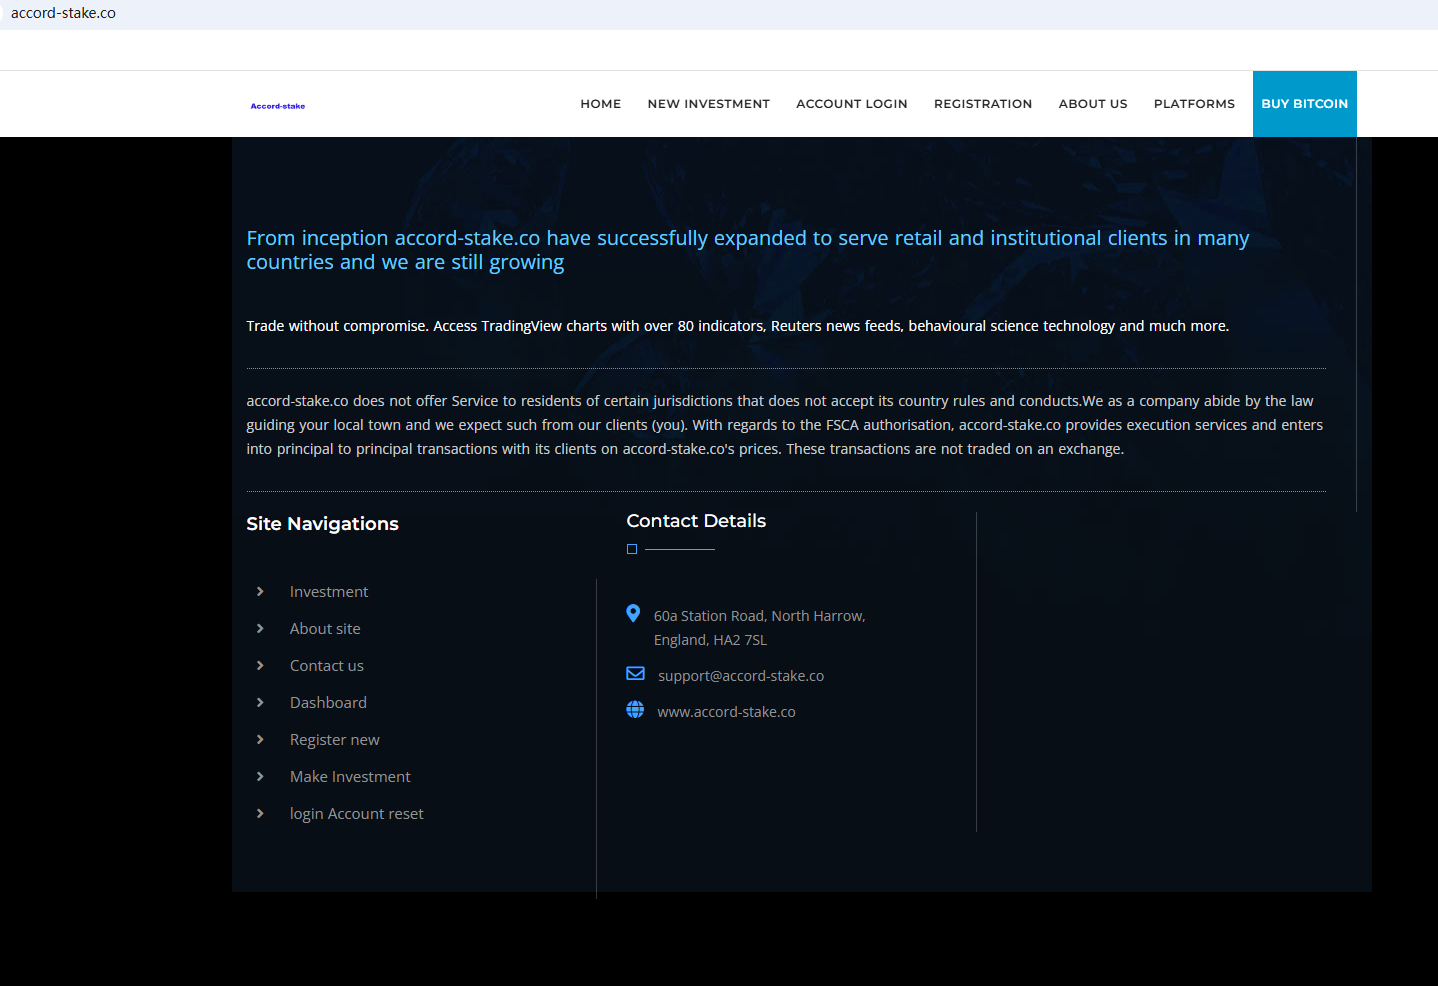The width and height of the screenshot is (1438, 986).
Task: Select REGISTRATION in the top menu
Action: (983, 104)
